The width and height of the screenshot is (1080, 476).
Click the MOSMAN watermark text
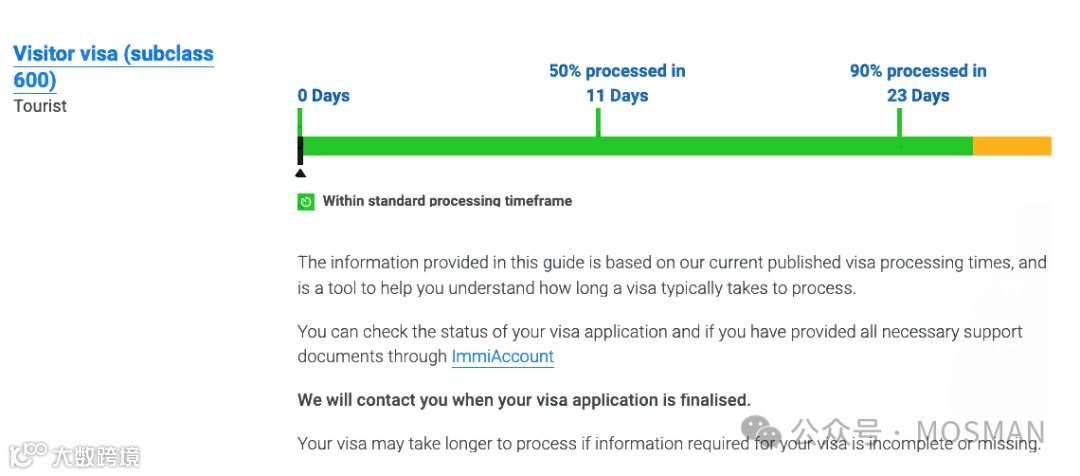[x=981, y=432]
